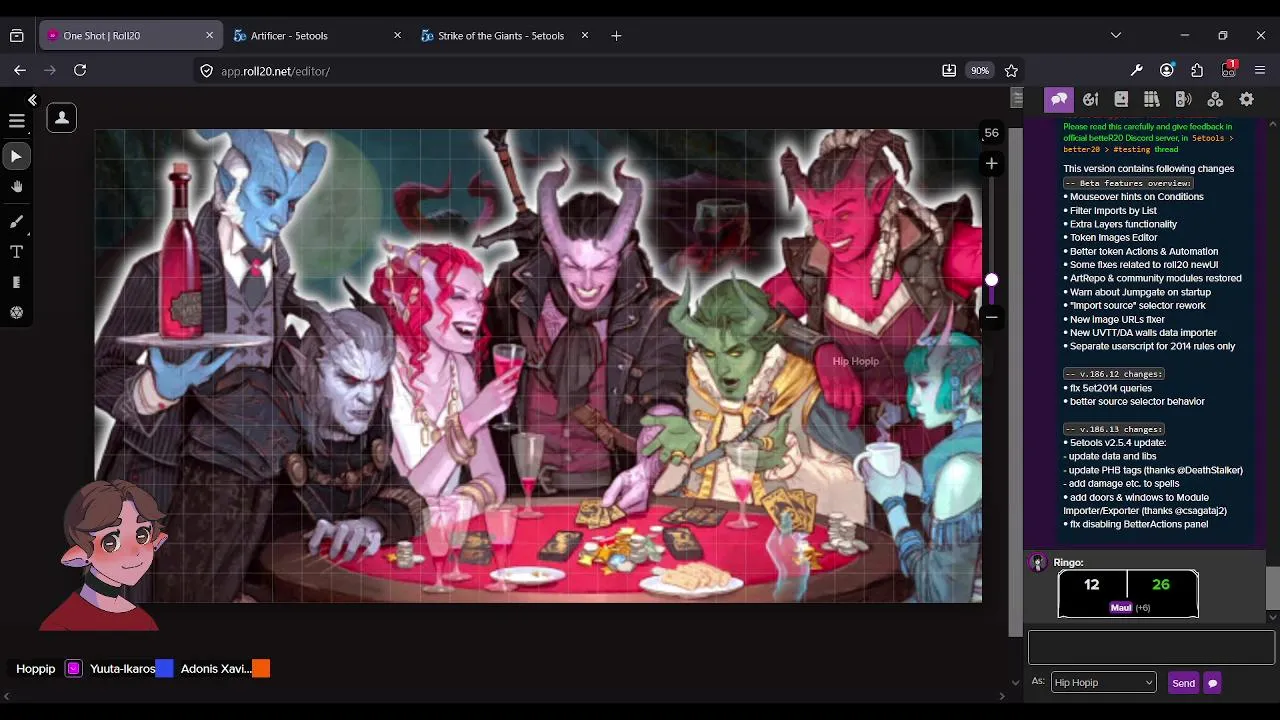This screenshot has width=1280, height=720.
Task: Pick the ruler measure tool
Action: 16,283
